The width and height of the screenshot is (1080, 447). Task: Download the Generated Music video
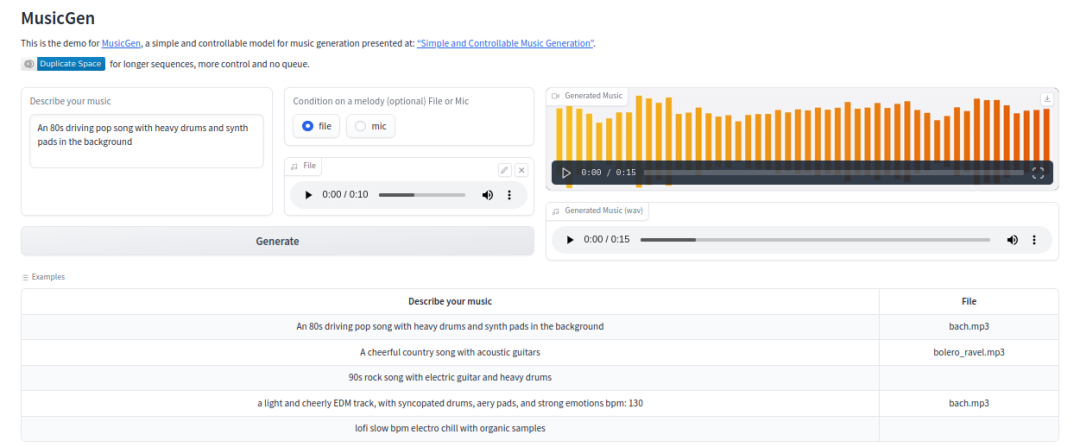[1047, 99]
